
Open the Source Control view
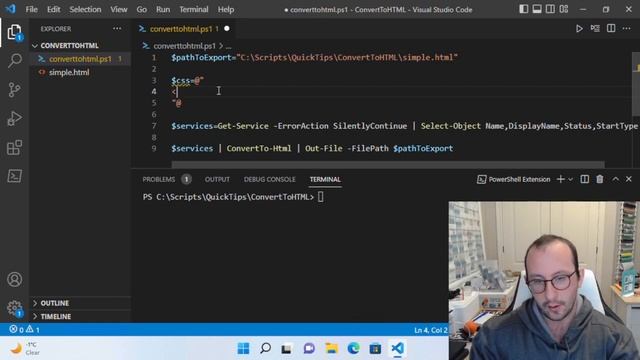coord(14,89)
